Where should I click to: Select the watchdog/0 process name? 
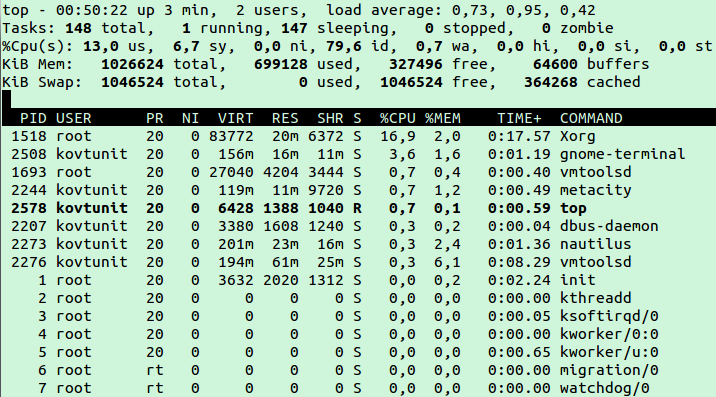[x=604, y=388]
